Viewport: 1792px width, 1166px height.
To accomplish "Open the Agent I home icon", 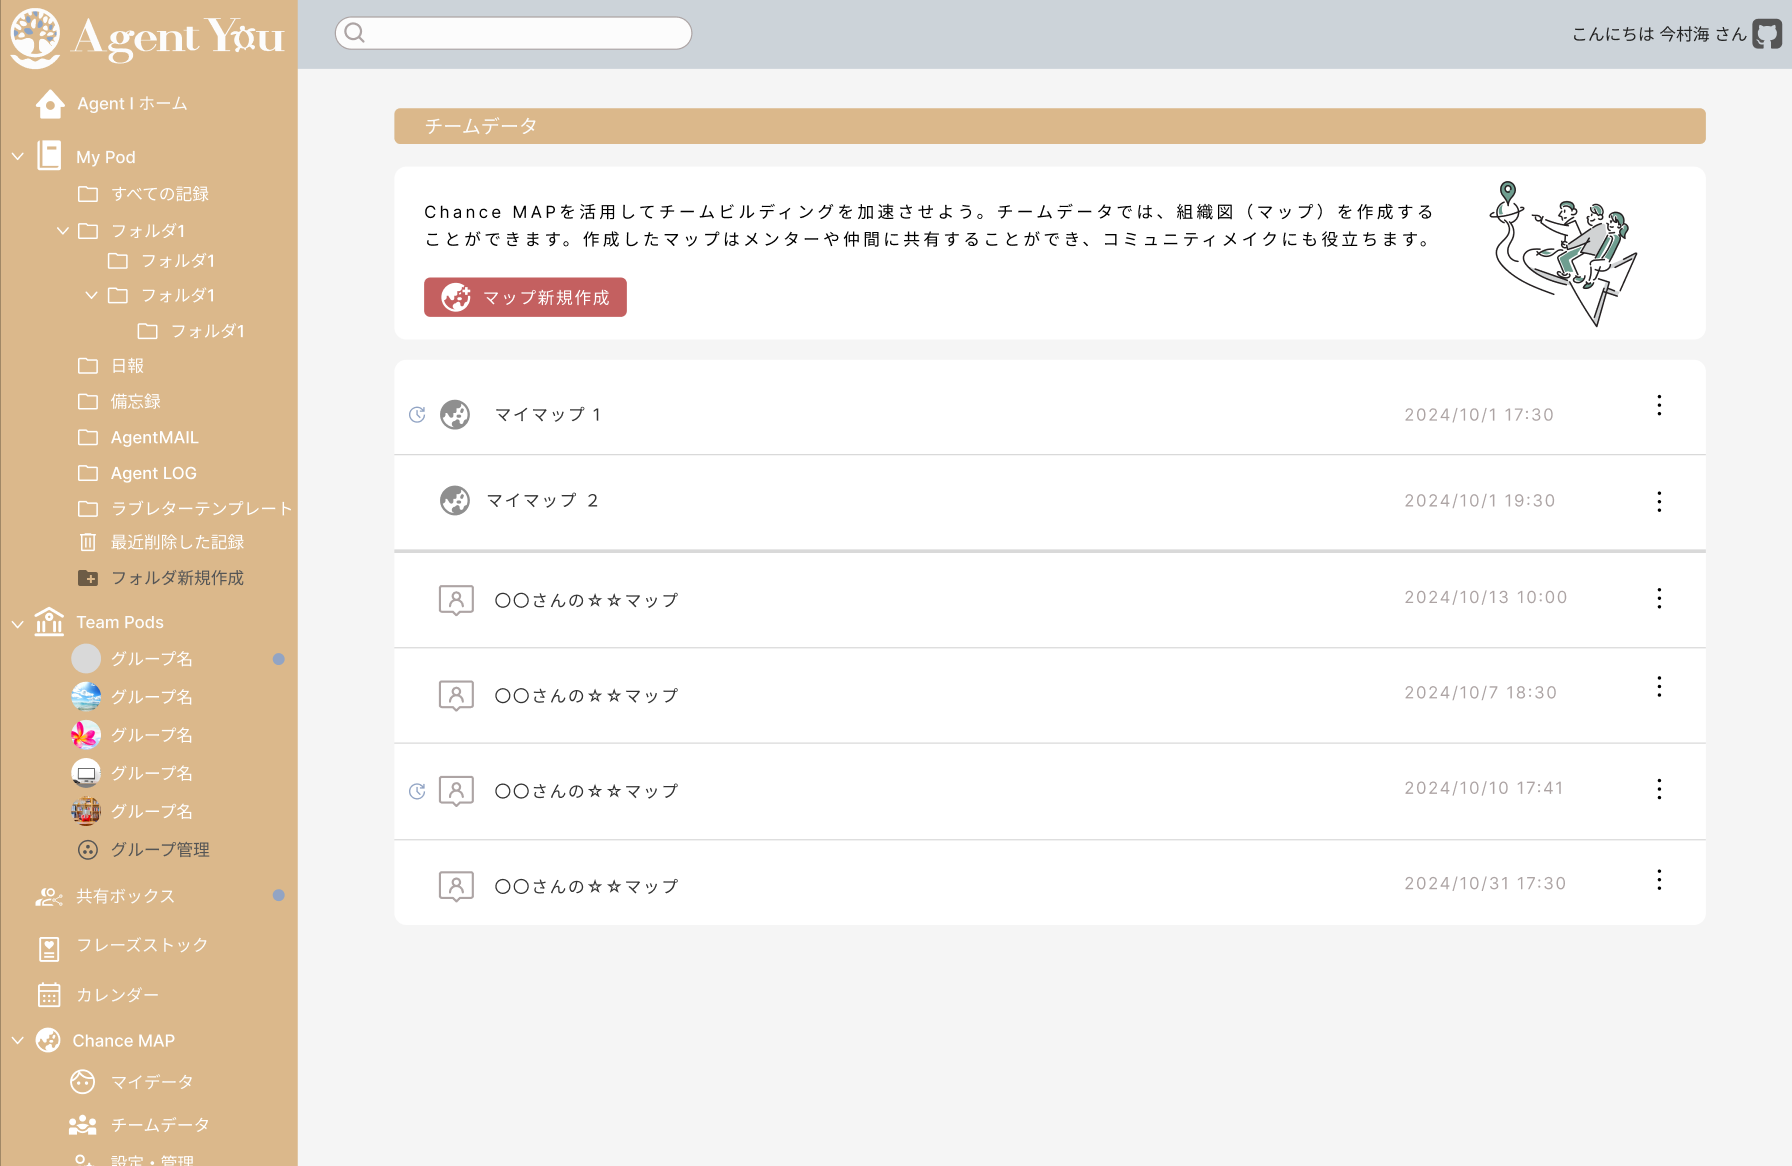I will [50, 104].
